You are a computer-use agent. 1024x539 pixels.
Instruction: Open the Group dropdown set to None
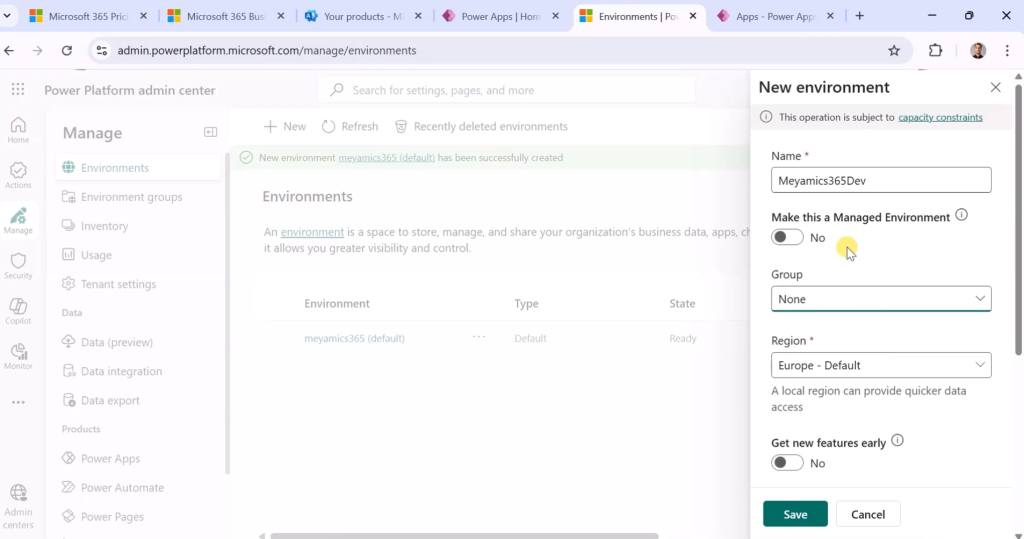[881, 299]
